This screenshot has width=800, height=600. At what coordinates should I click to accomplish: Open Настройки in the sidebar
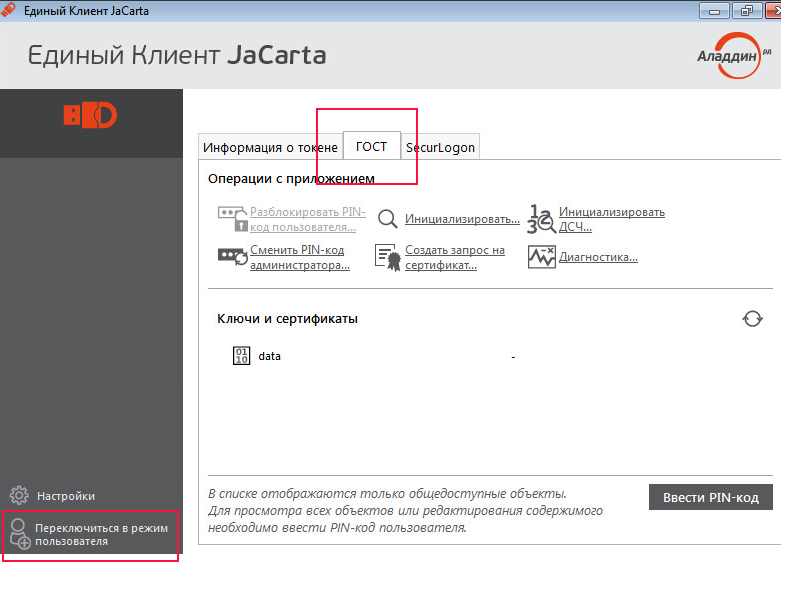click(66, 496)
